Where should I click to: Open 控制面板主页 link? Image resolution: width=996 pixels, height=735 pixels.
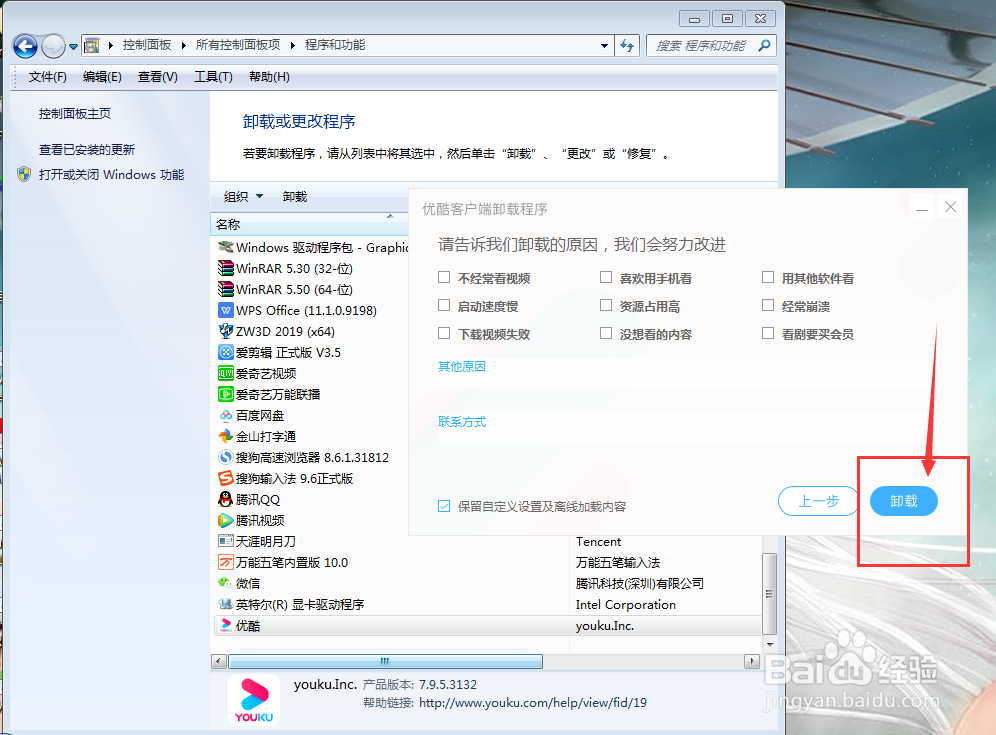pos(75,114)
